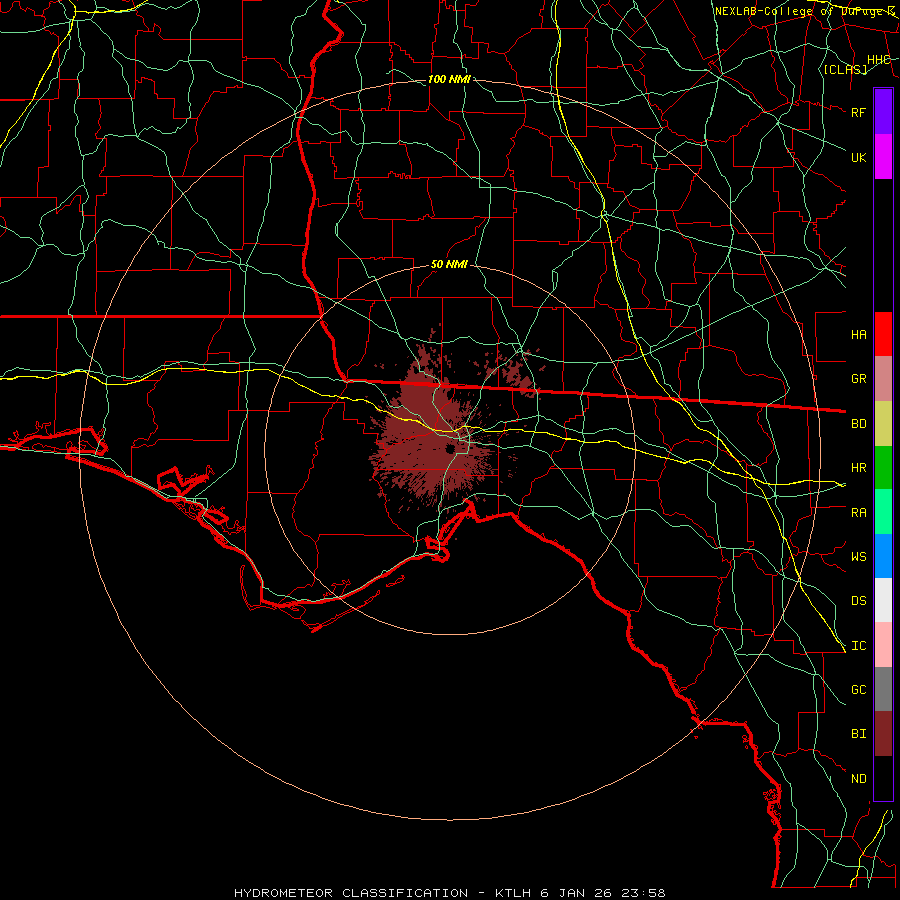Select the gray GC legend swatch
900x900 pixels.
click(x=883, y=689)
